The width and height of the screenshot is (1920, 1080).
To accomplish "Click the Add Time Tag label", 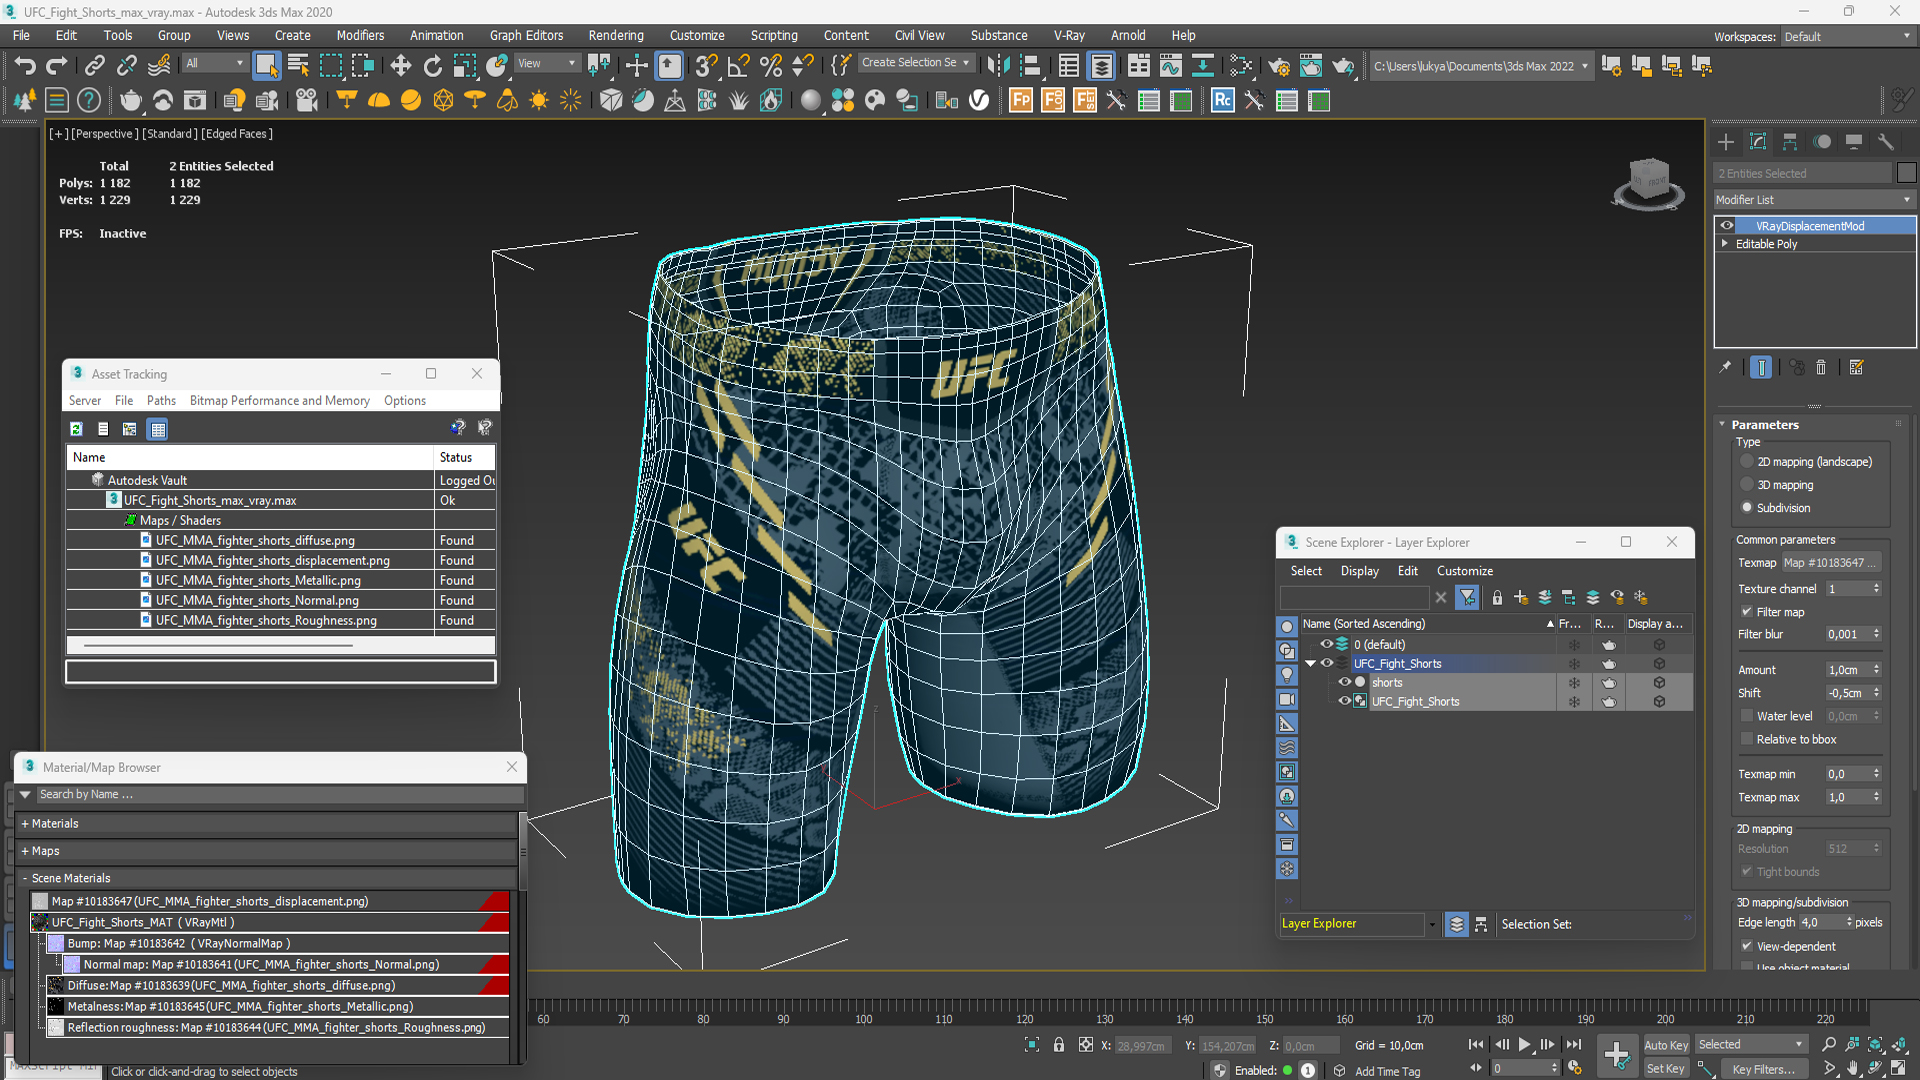I will (1387, 1071).
